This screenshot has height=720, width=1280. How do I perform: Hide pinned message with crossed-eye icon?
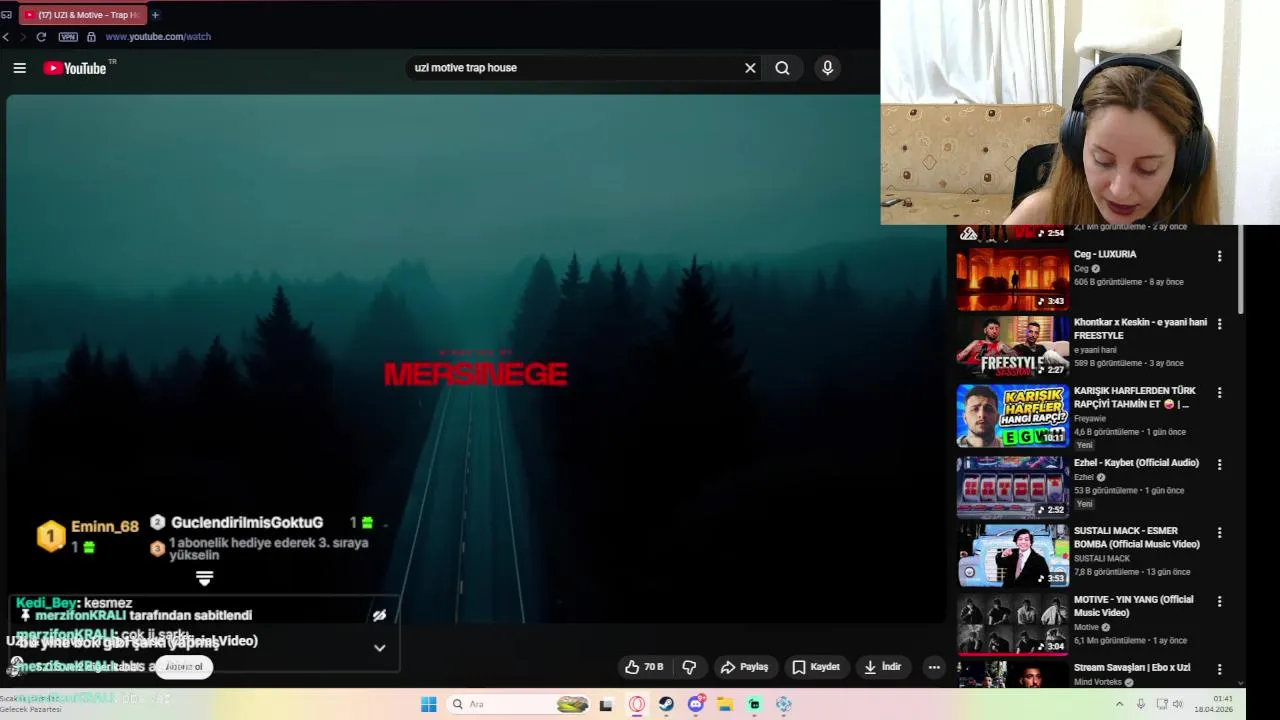coord(379,616)
